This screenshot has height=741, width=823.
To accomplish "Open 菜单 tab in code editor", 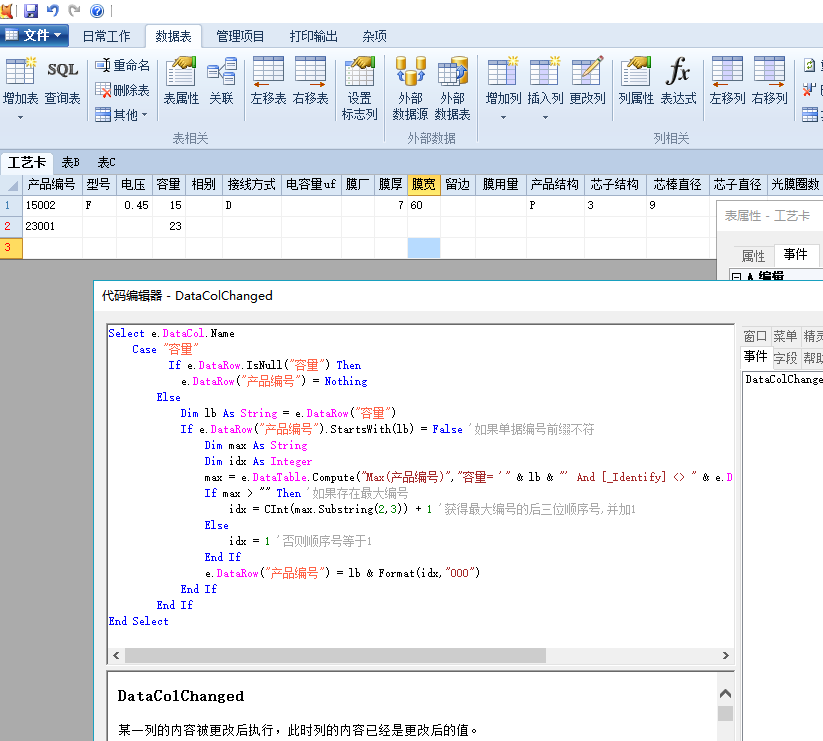I will (x=785, y=336).
